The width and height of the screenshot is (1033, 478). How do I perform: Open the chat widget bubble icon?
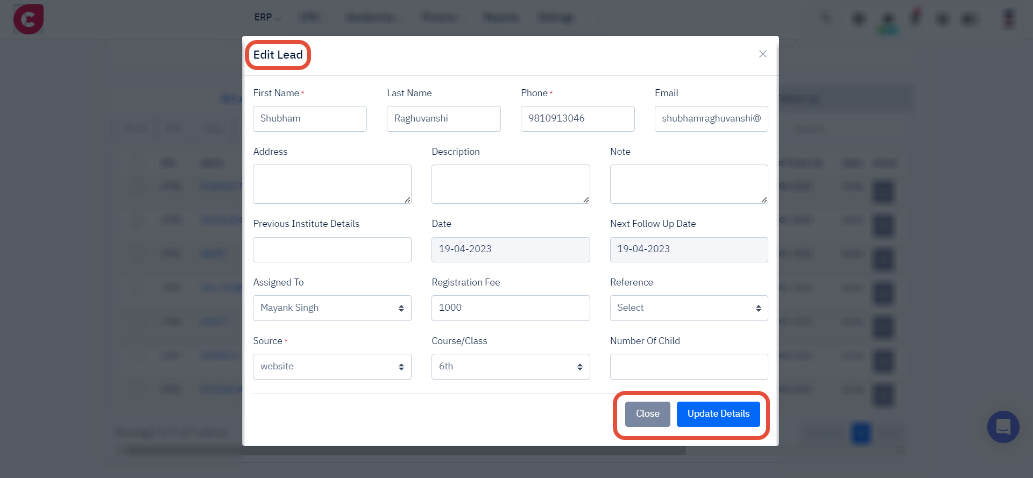click(x=1003, y=427)
